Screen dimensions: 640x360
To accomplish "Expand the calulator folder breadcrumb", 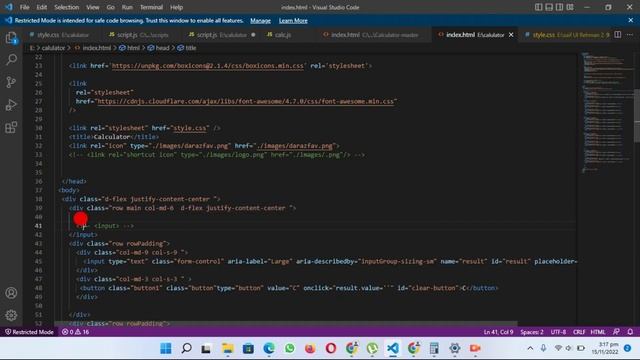I will (53, 48).
